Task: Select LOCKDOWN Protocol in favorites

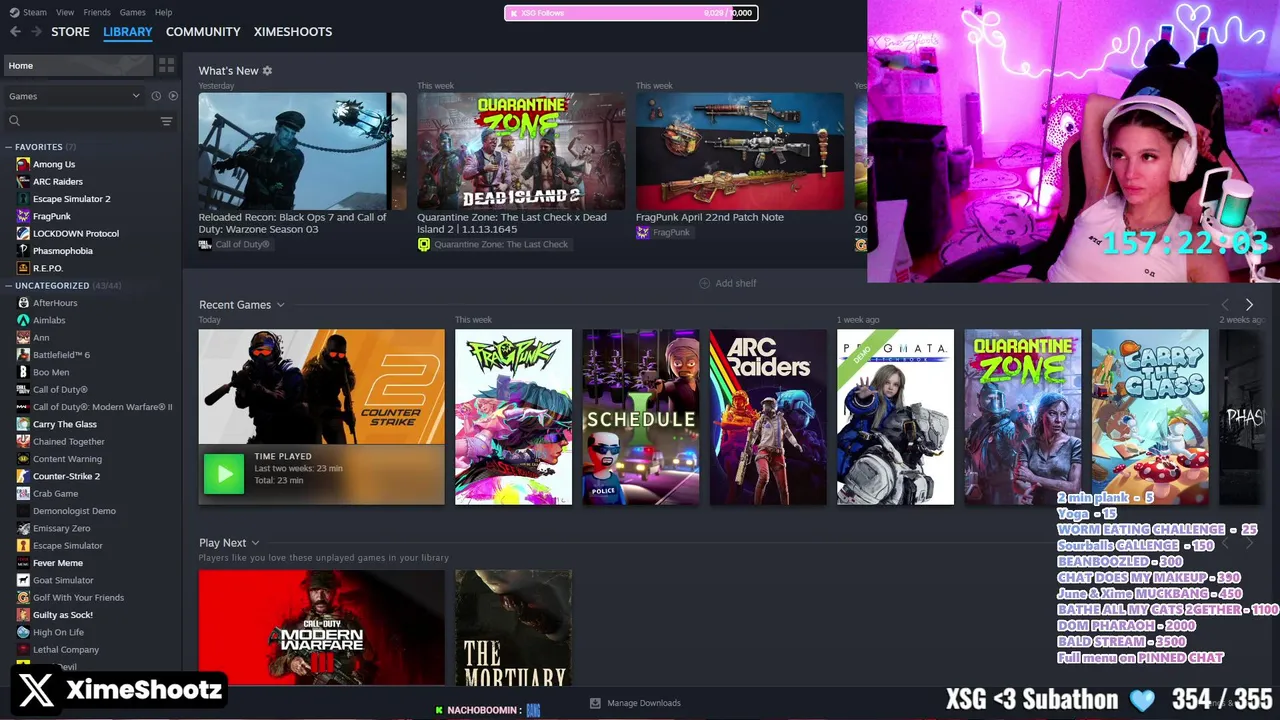Action: tap(76, 234)
